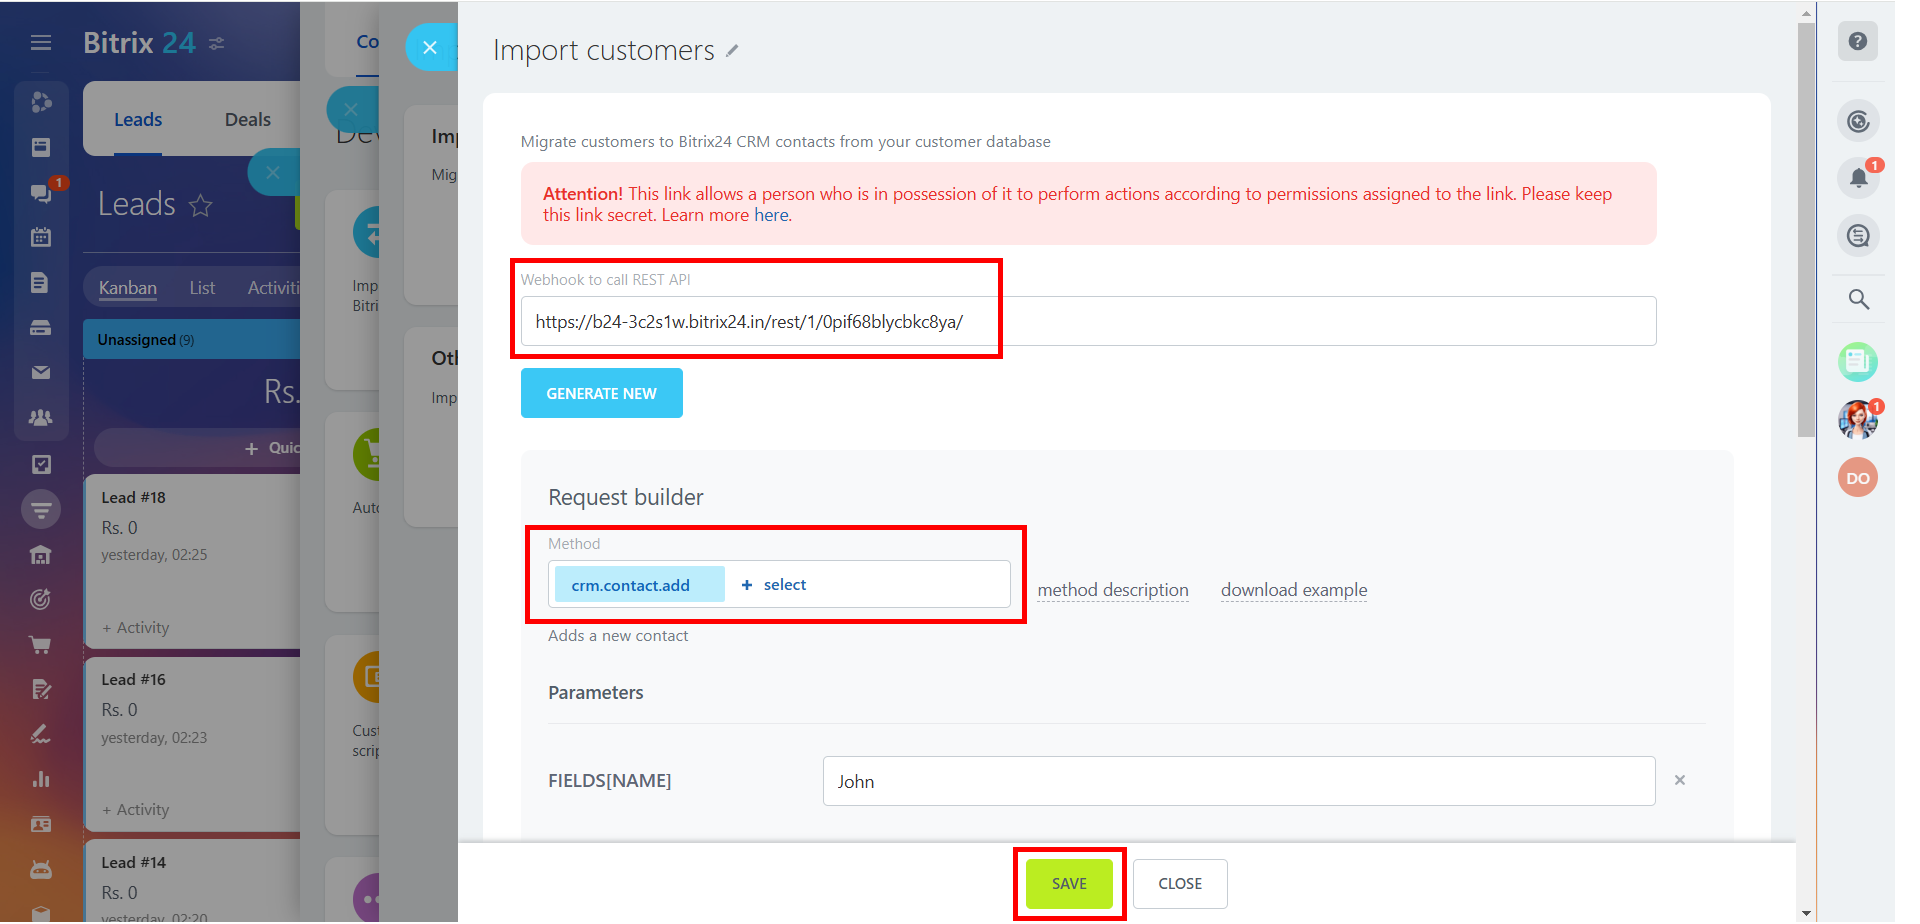This screenshot has height=924, width=1920.
Task: Open the Online Store cart icon in sidebar
Action: click(x=41, y=645)
